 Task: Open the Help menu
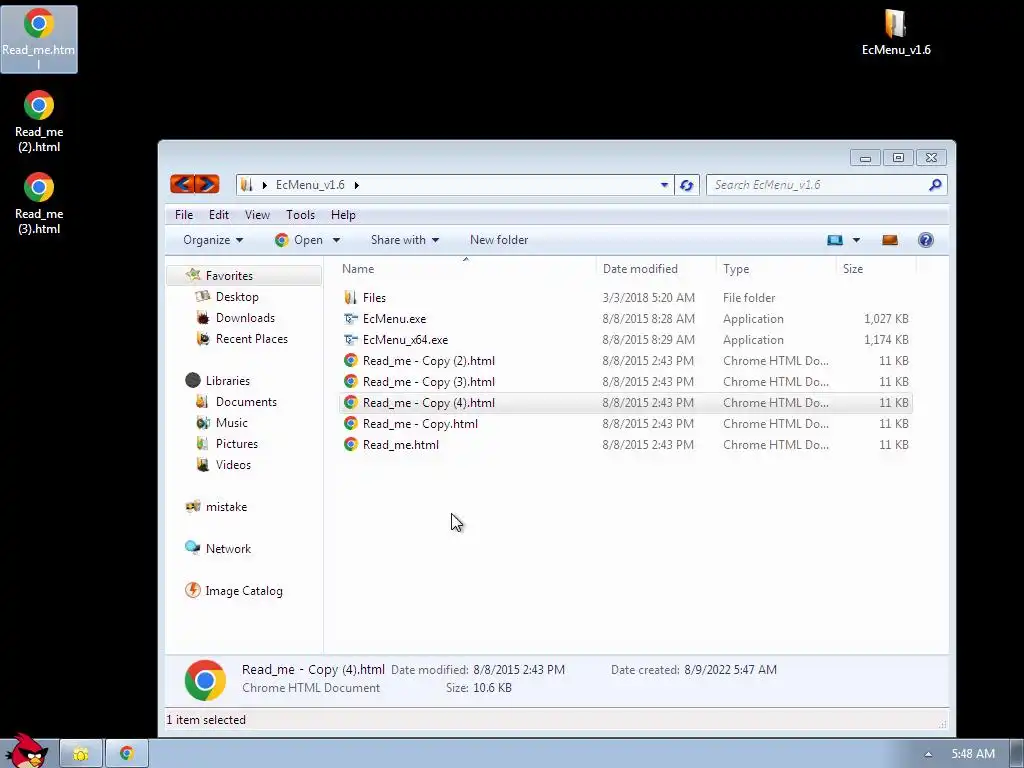point(343,215)
